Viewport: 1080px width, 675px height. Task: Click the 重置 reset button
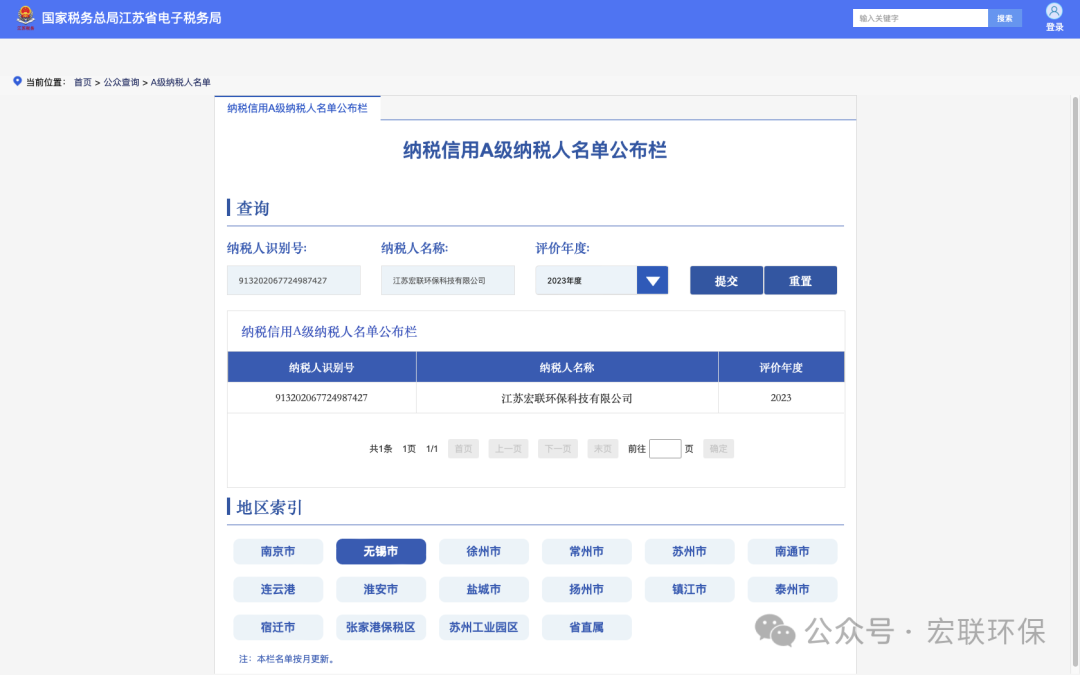(x=800, y=280)
